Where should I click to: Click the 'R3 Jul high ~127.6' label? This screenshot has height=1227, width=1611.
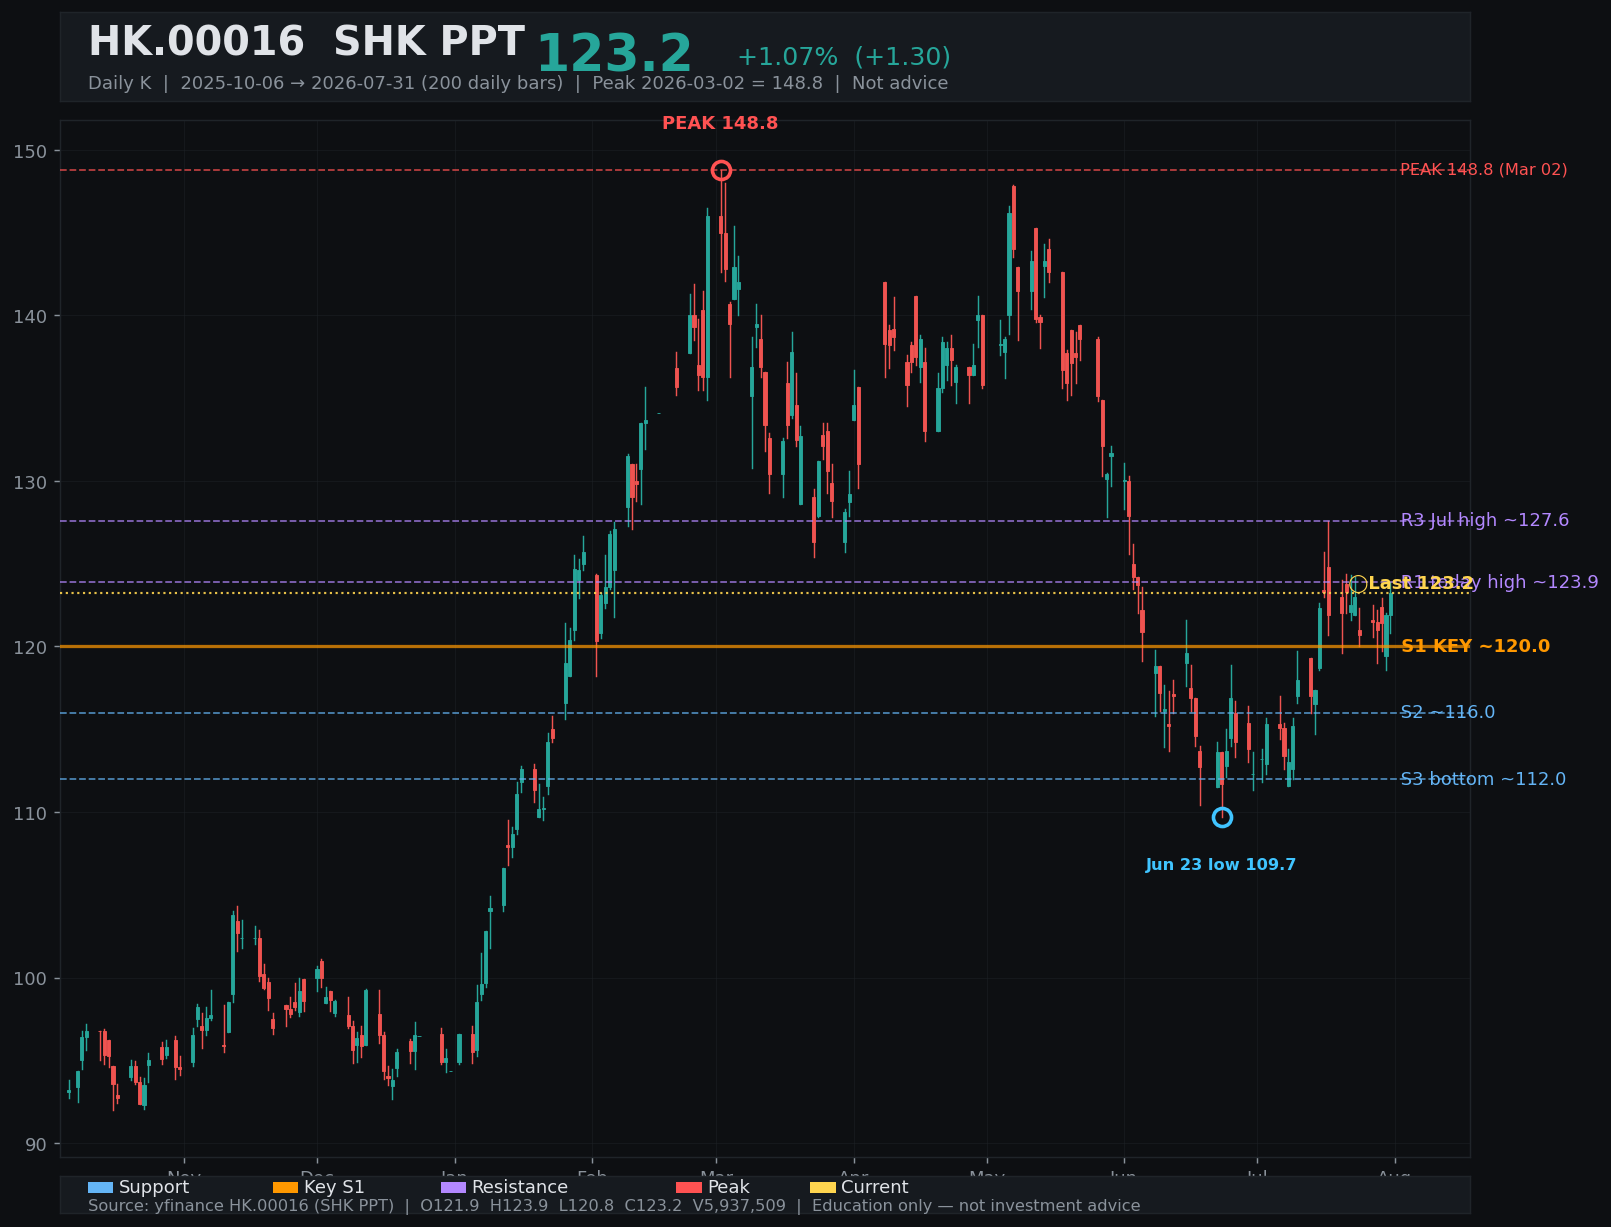[1485, 520]
